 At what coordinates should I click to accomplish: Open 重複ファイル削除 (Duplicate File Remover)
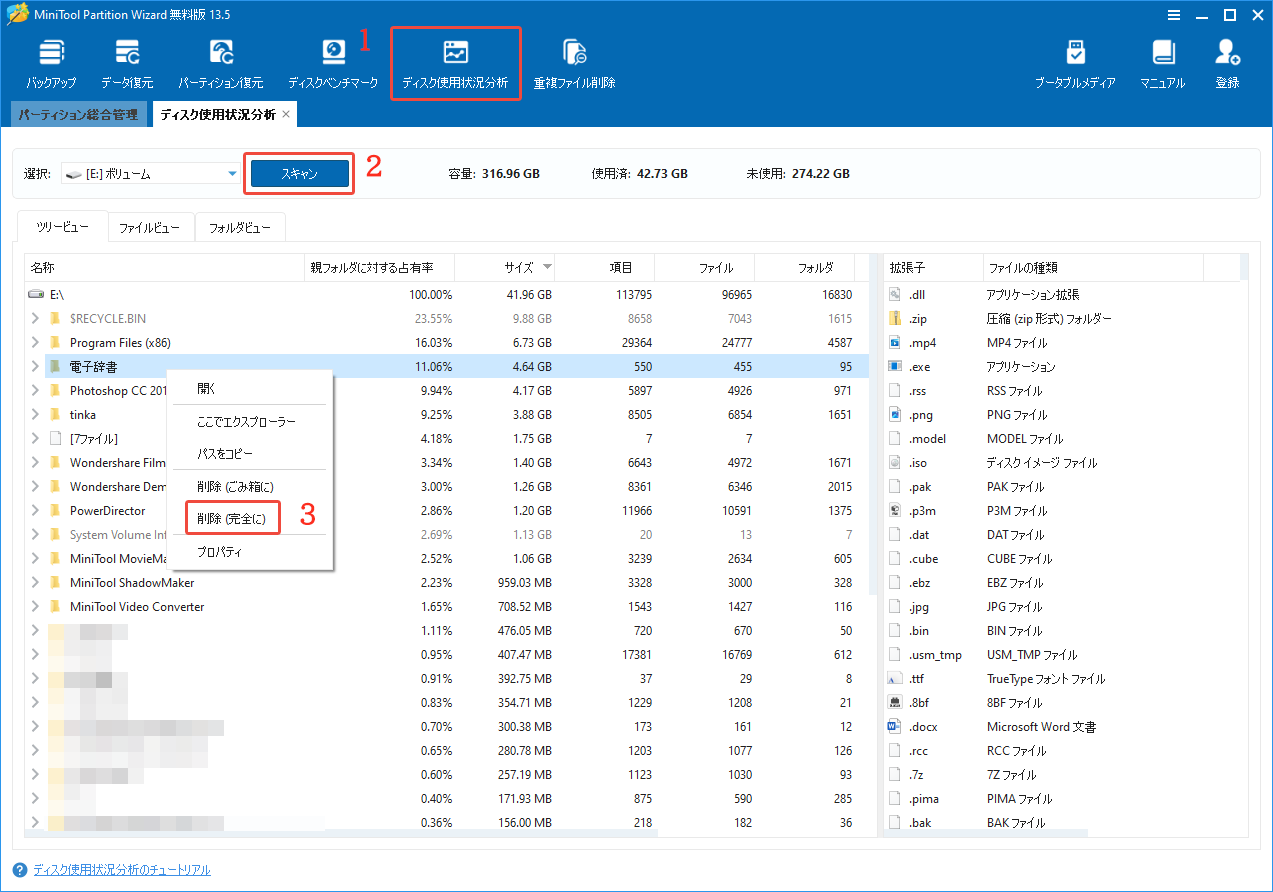tap(575, 62)
